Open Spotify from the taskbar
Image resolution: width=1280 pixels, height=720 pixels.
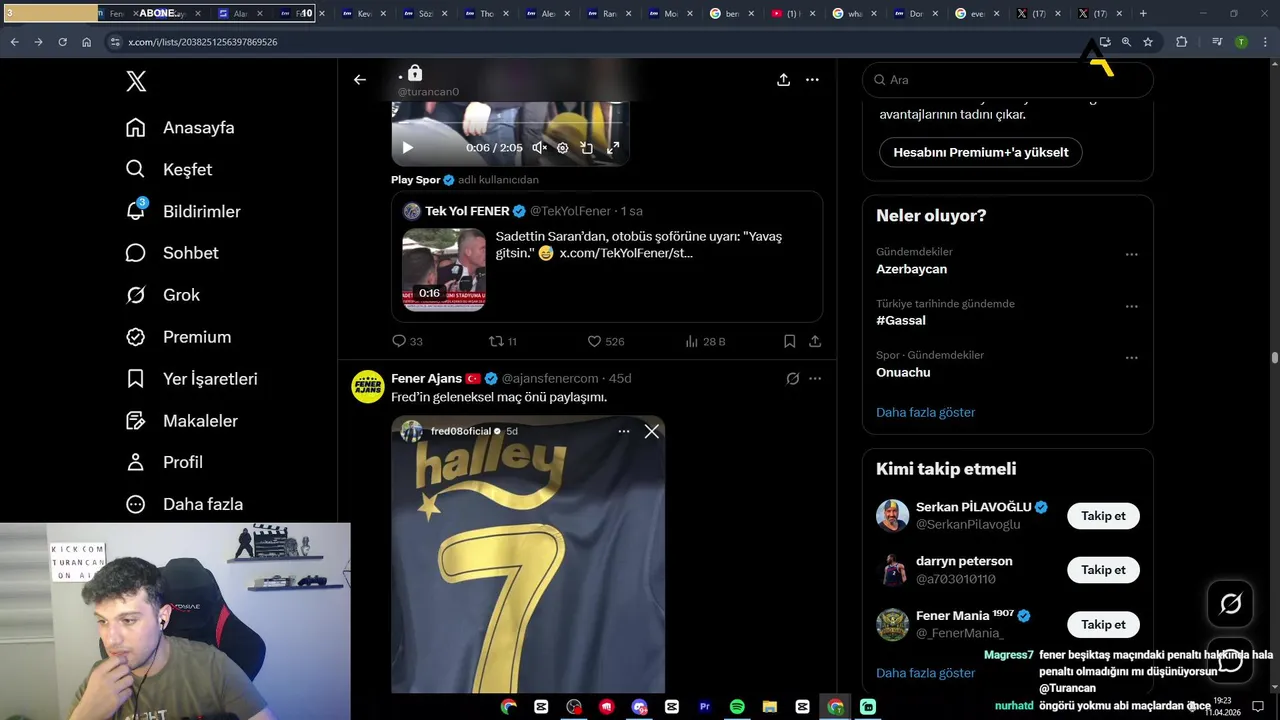[737, 707]
